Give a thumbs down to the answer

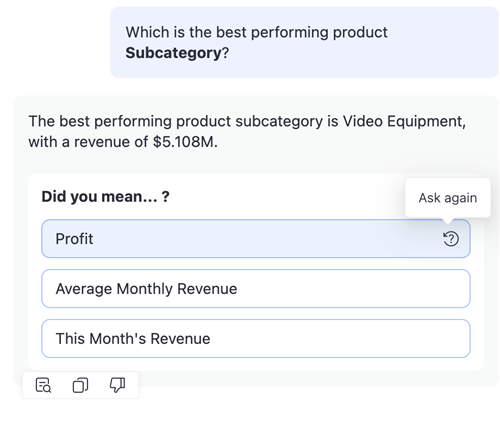click(x=117, y=385)
